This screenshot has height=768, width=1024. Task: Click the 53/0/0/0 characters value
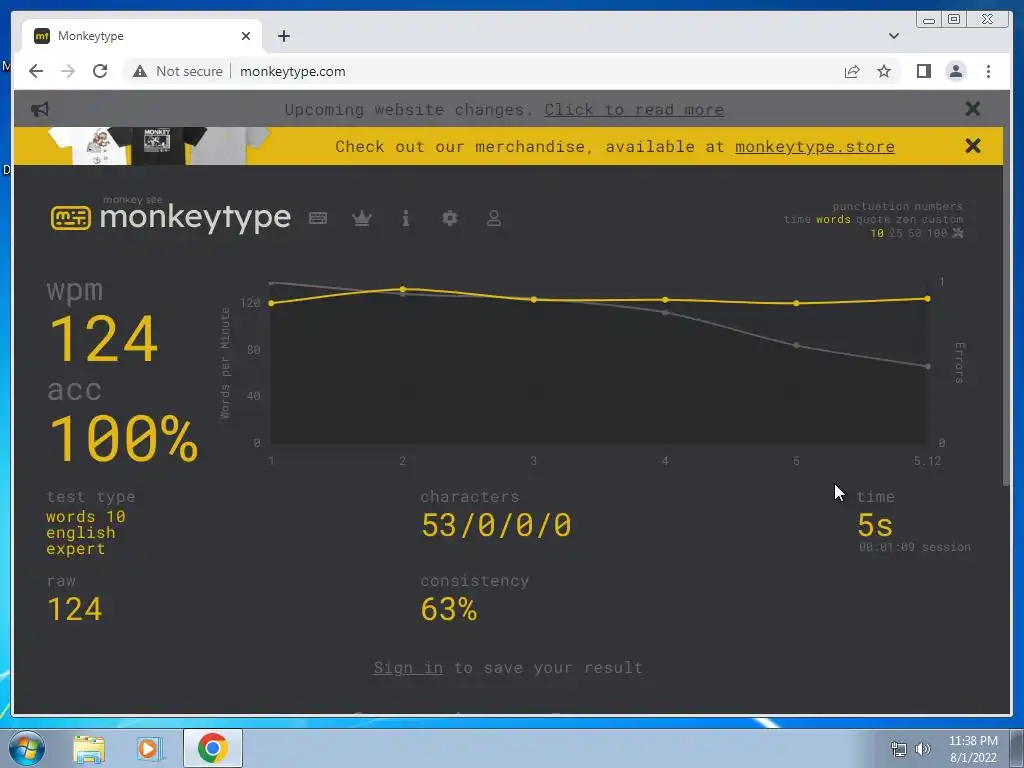click(x=496, y=526)
